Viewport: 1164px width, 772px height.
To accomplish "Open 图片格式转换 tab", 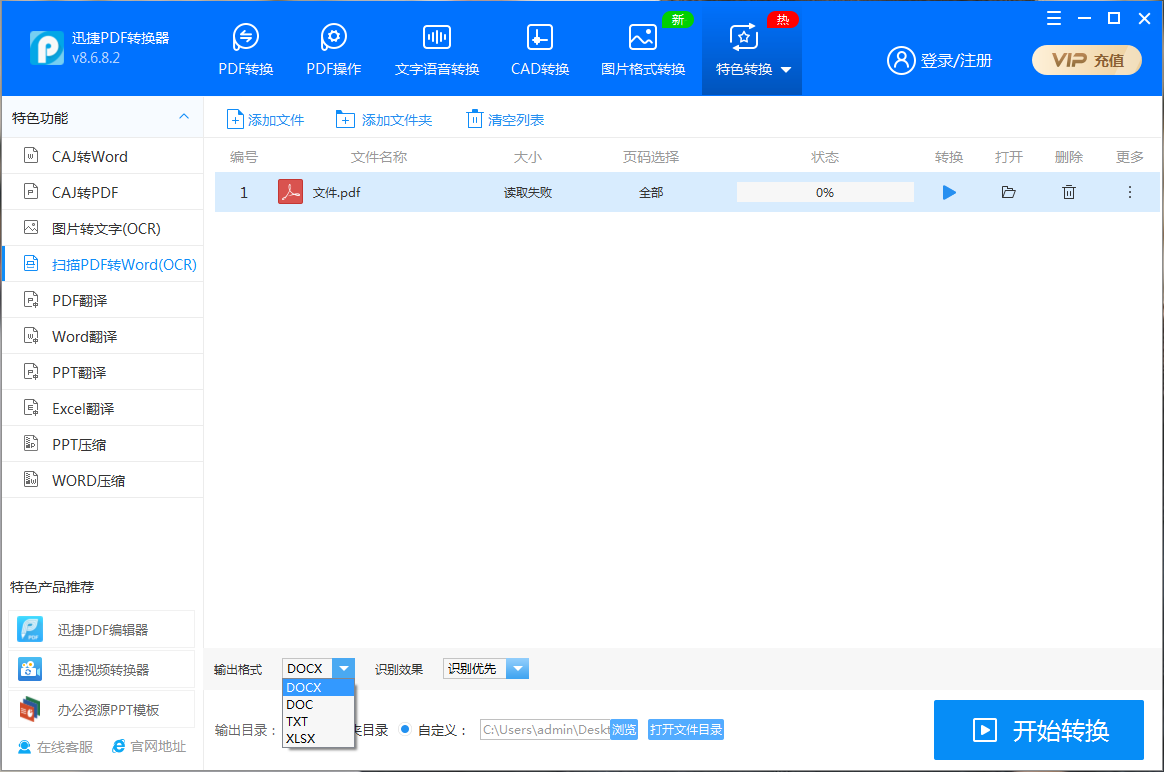I will (643, 50).
